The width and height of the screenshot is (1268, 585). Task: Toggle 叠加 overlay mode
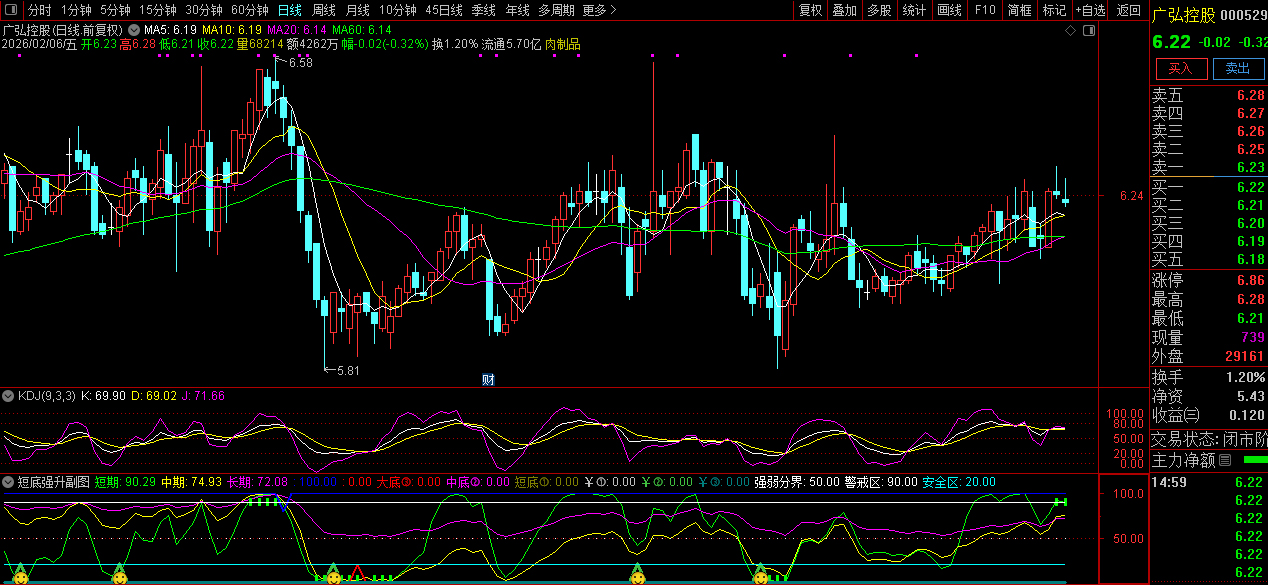tap(845, 10)
